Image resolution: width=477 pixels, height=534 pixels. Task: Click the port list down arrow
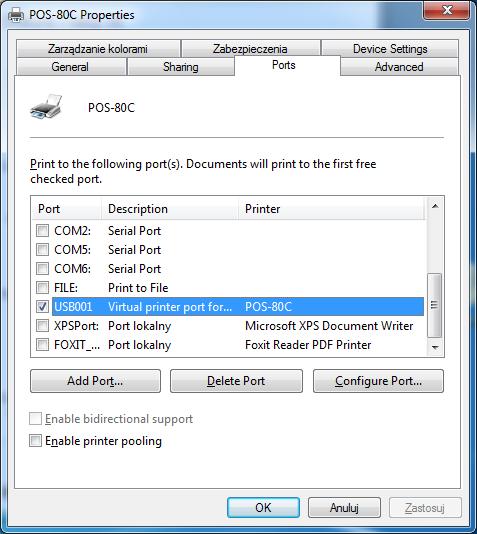[x=435, y=347]
